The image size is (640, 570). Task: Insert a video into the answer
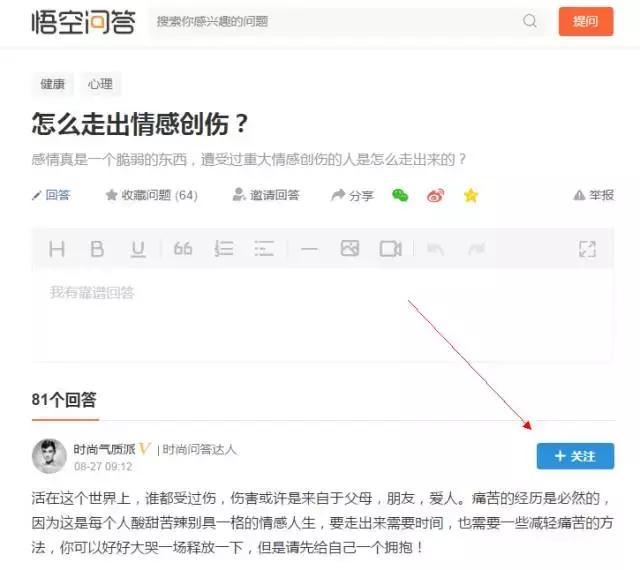click(x=391, y=249)
